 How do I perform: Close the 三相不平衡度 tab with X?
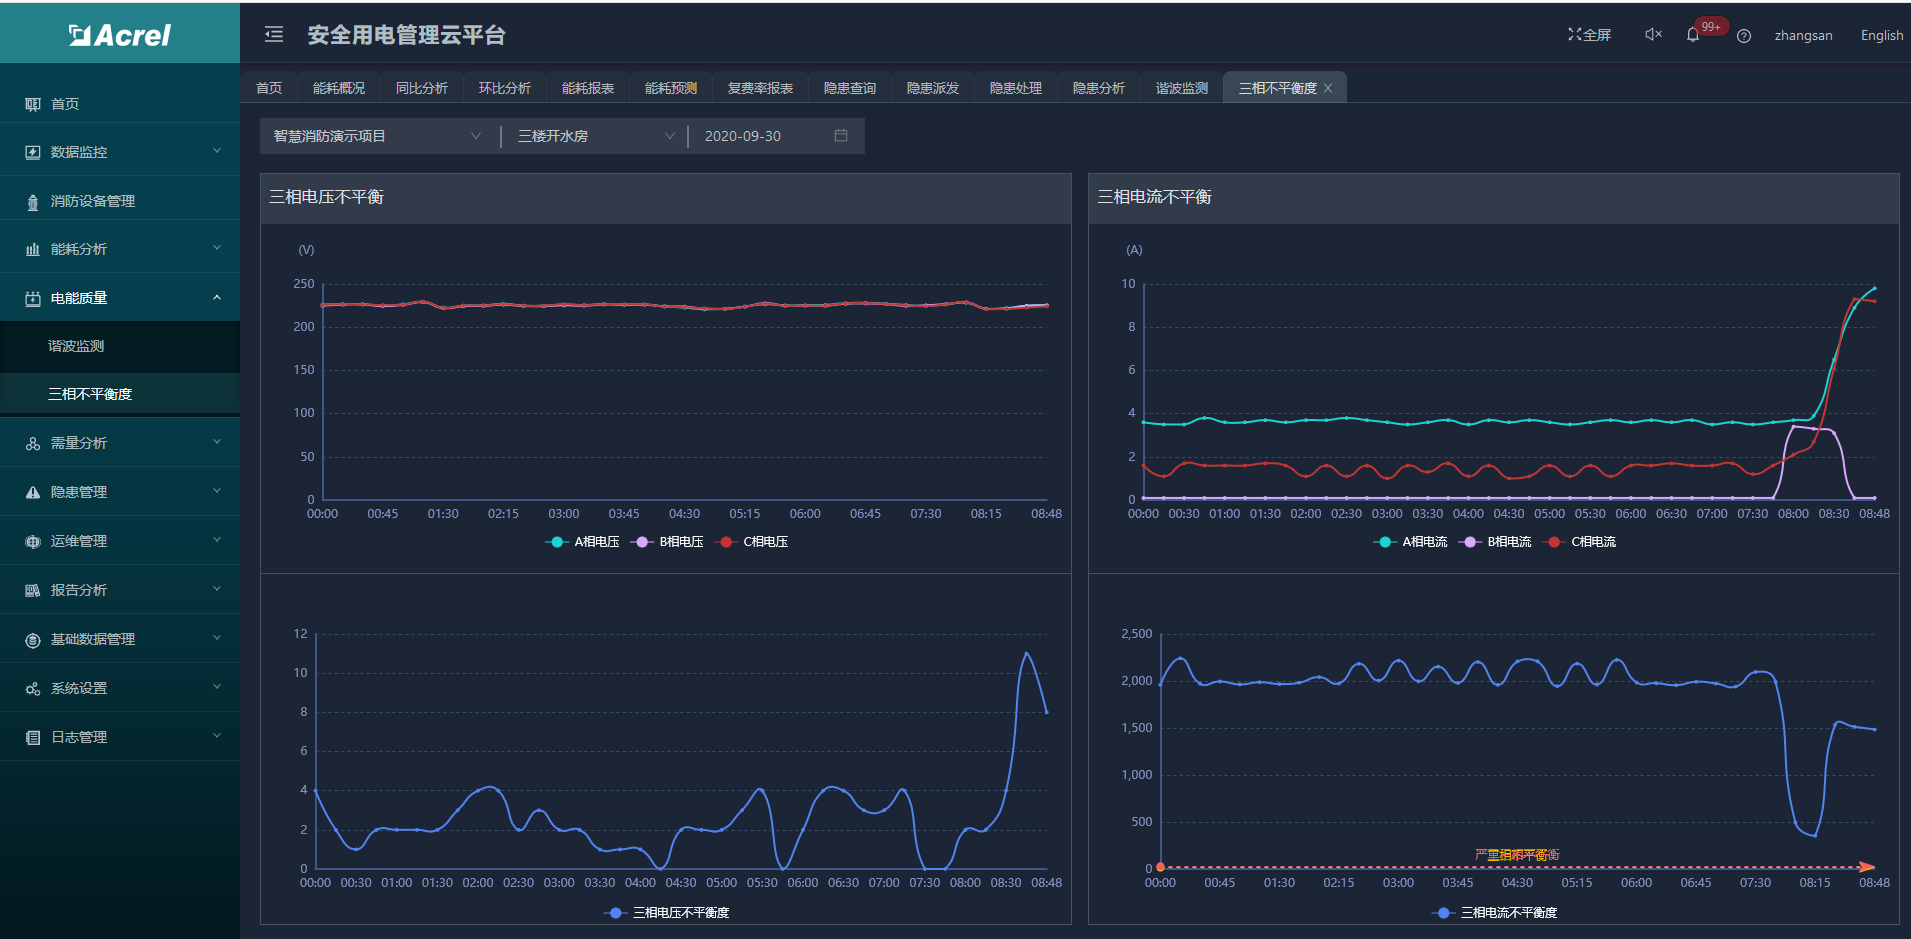click(1328, 89)
